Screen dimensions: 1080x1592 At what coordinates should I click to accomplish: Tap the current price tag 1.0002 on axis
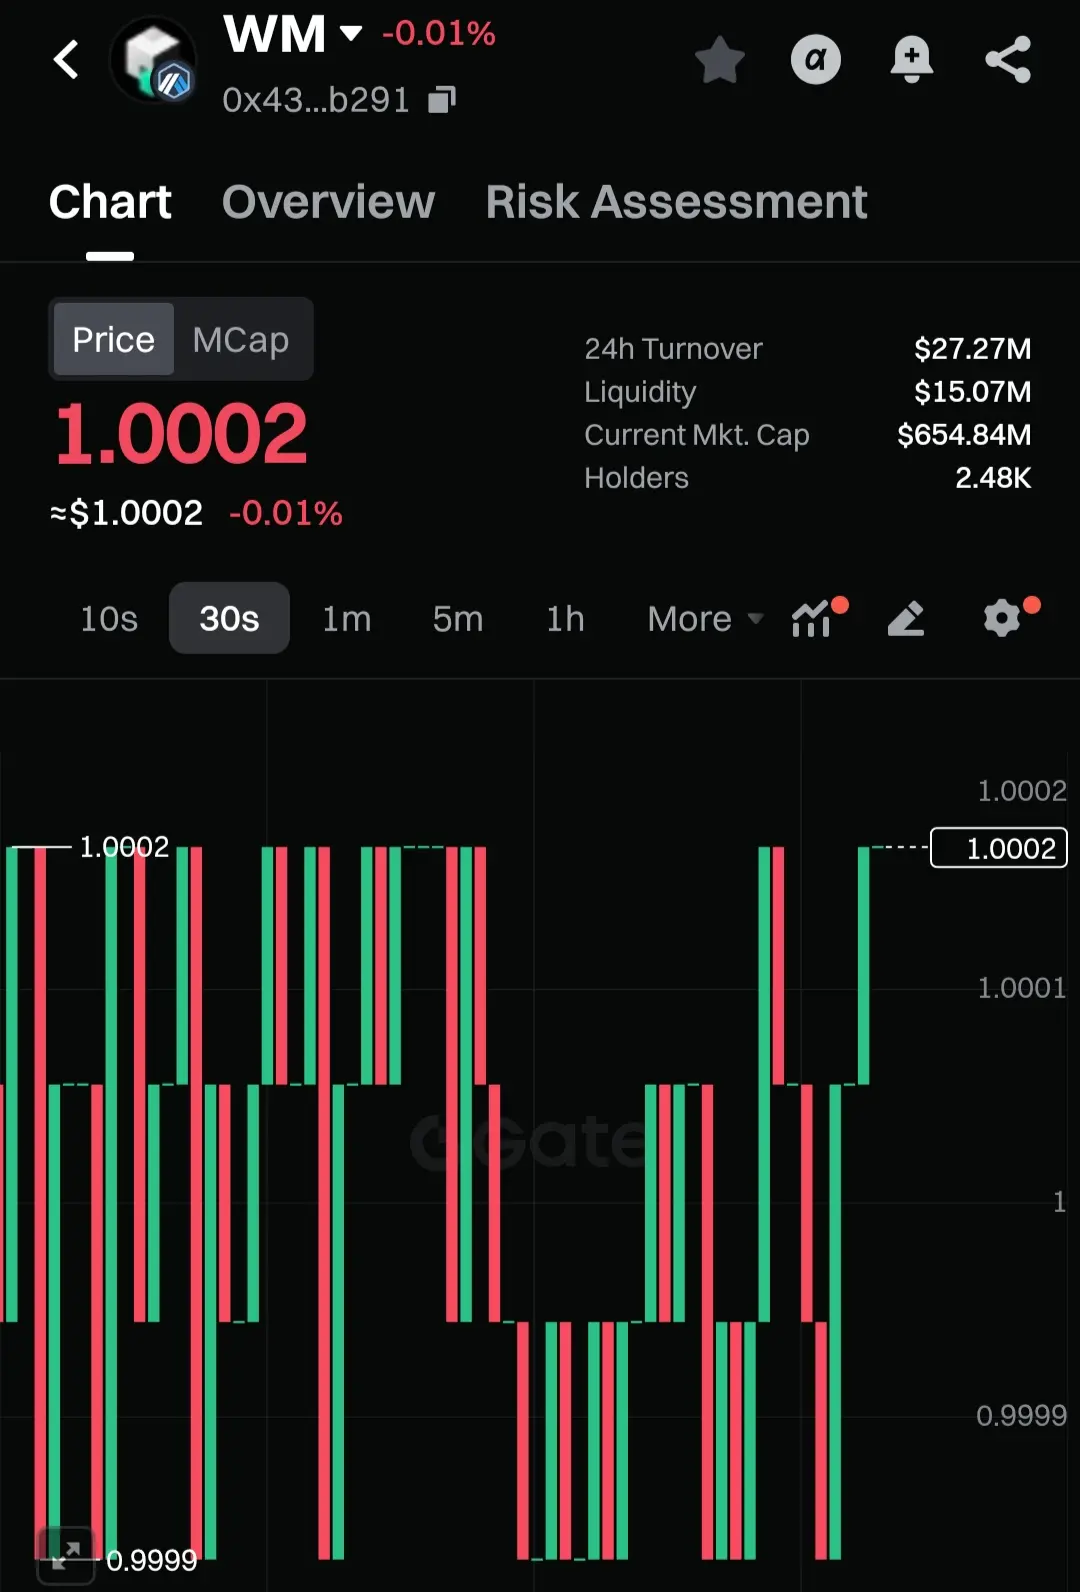(x=999, y=848)
